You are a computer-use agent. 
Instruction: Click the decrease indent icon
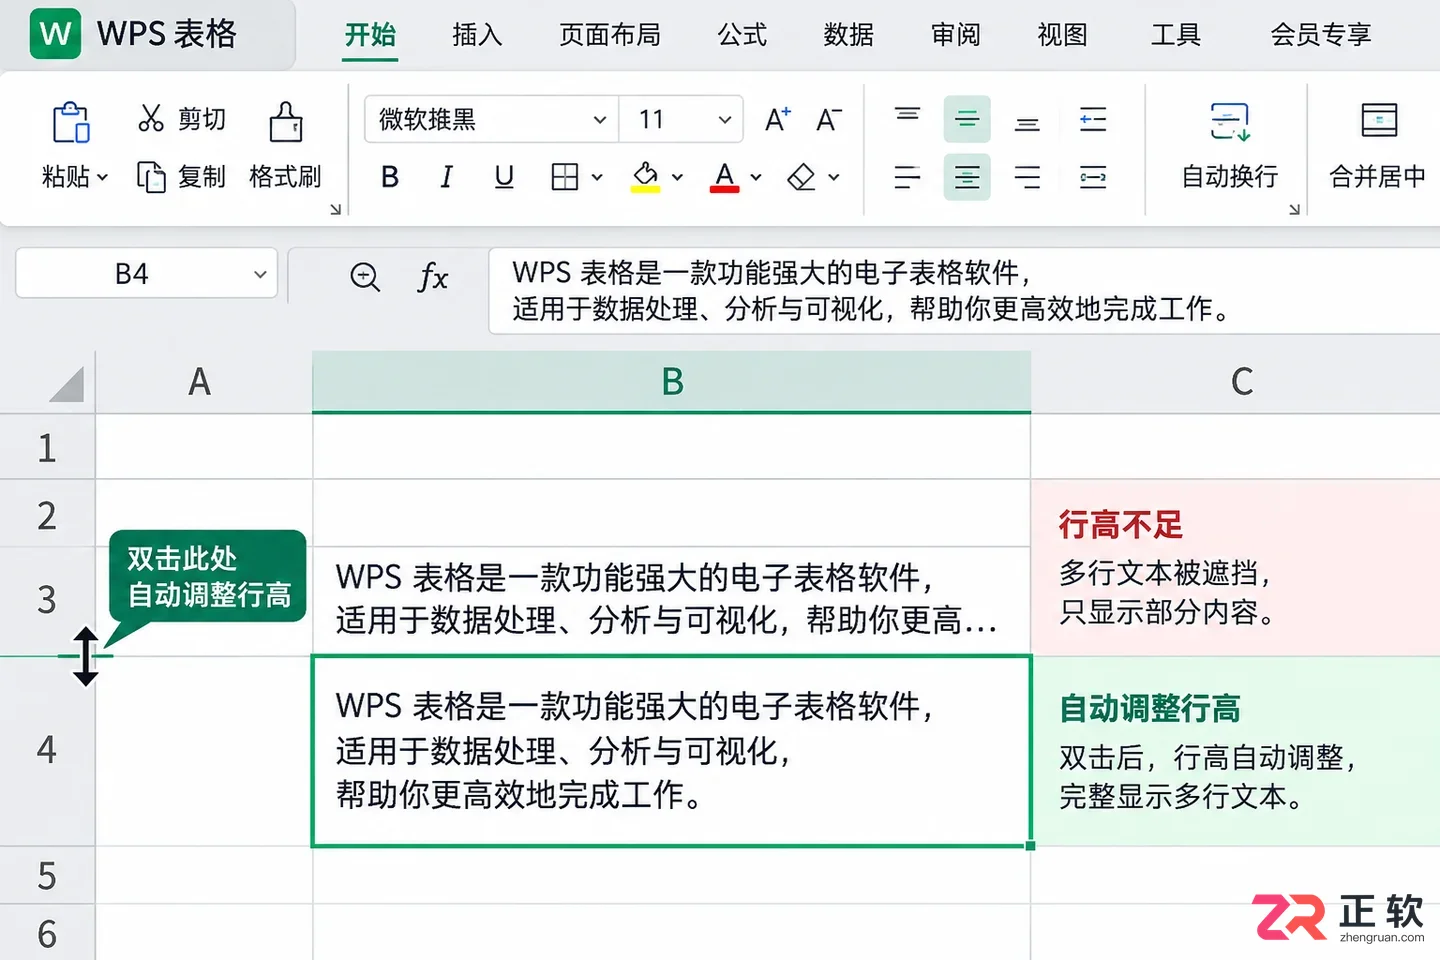[x=1093, y=119]
